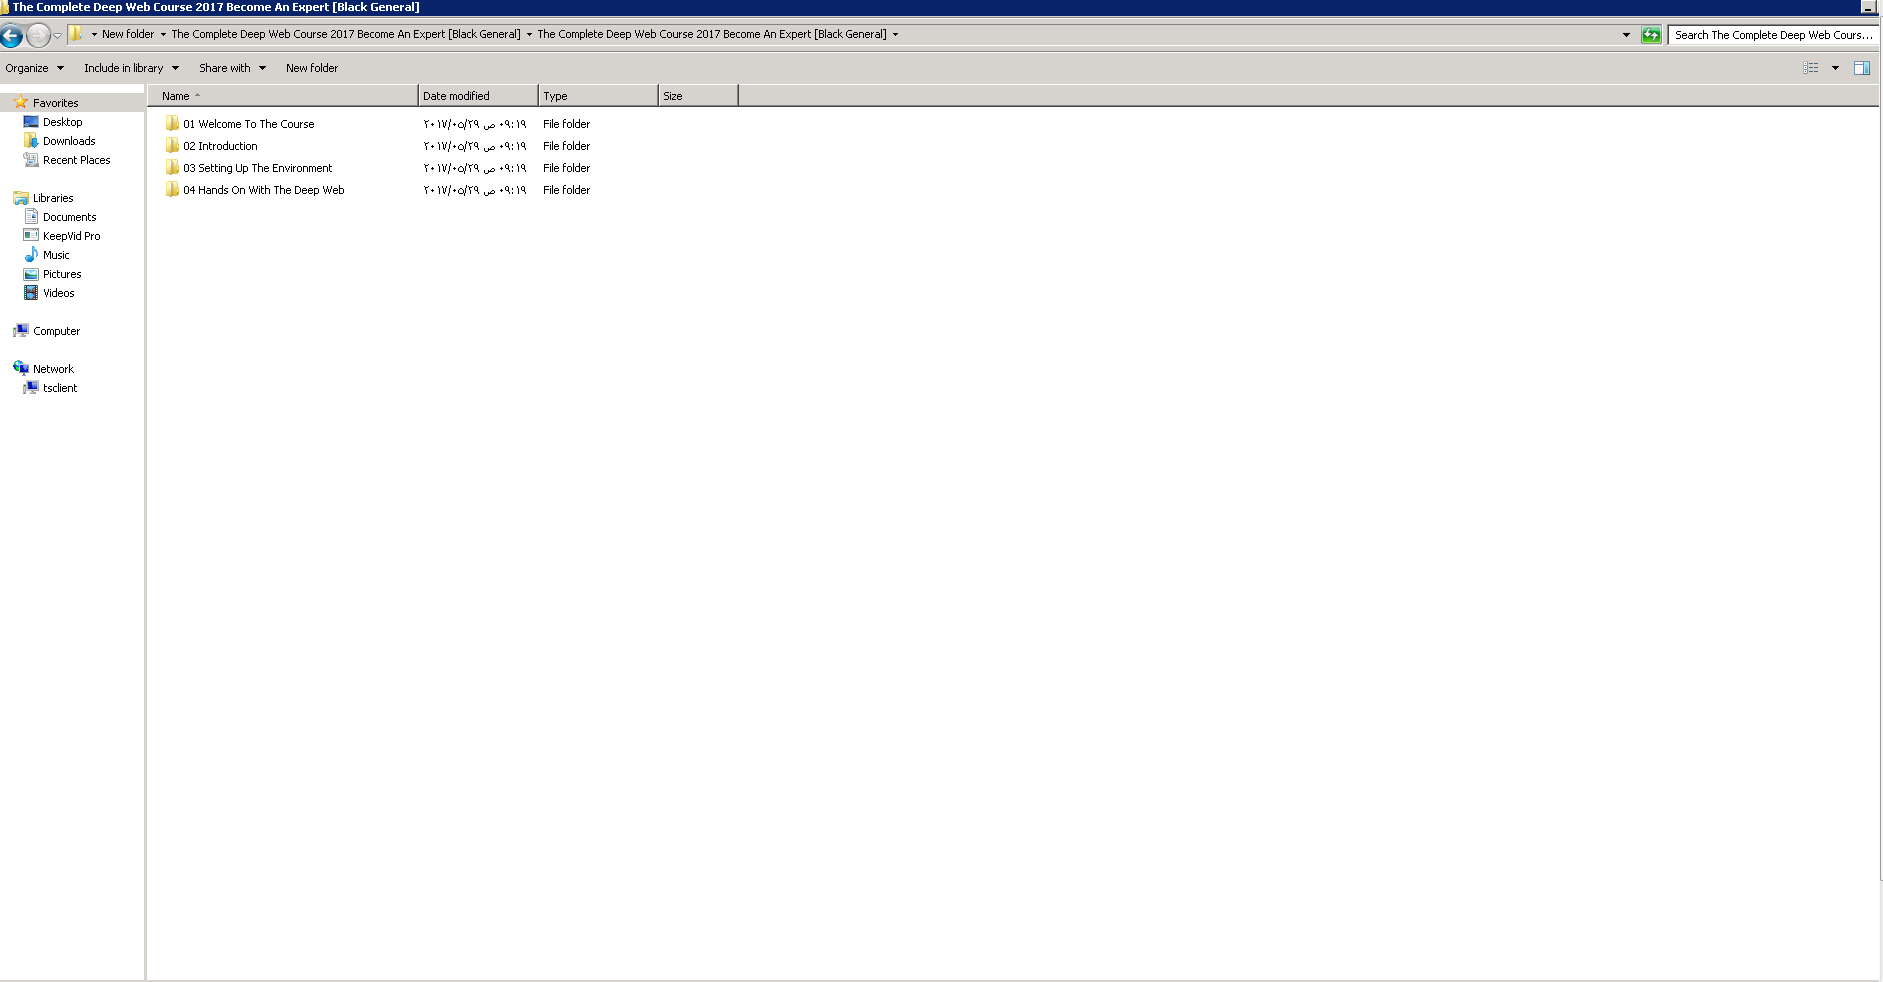Click the search box input field
This screenshot has height=982, width=1883.
coord(1773,35)
